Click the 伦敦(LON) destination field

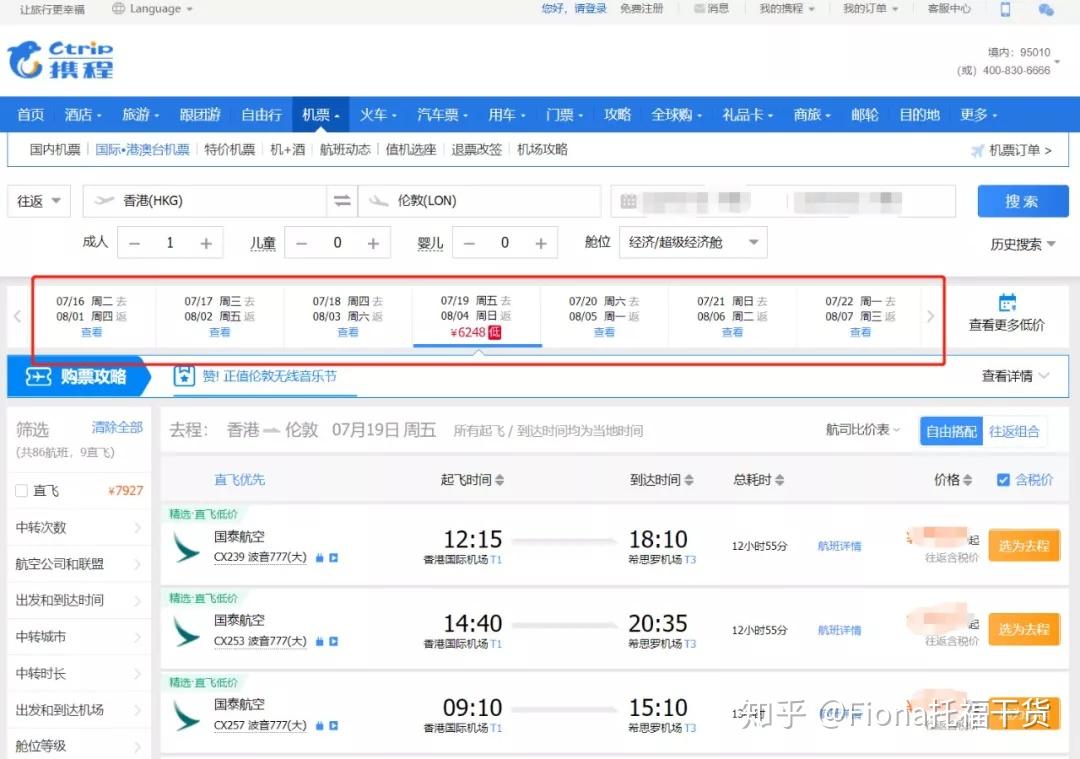tap(479, 201)
